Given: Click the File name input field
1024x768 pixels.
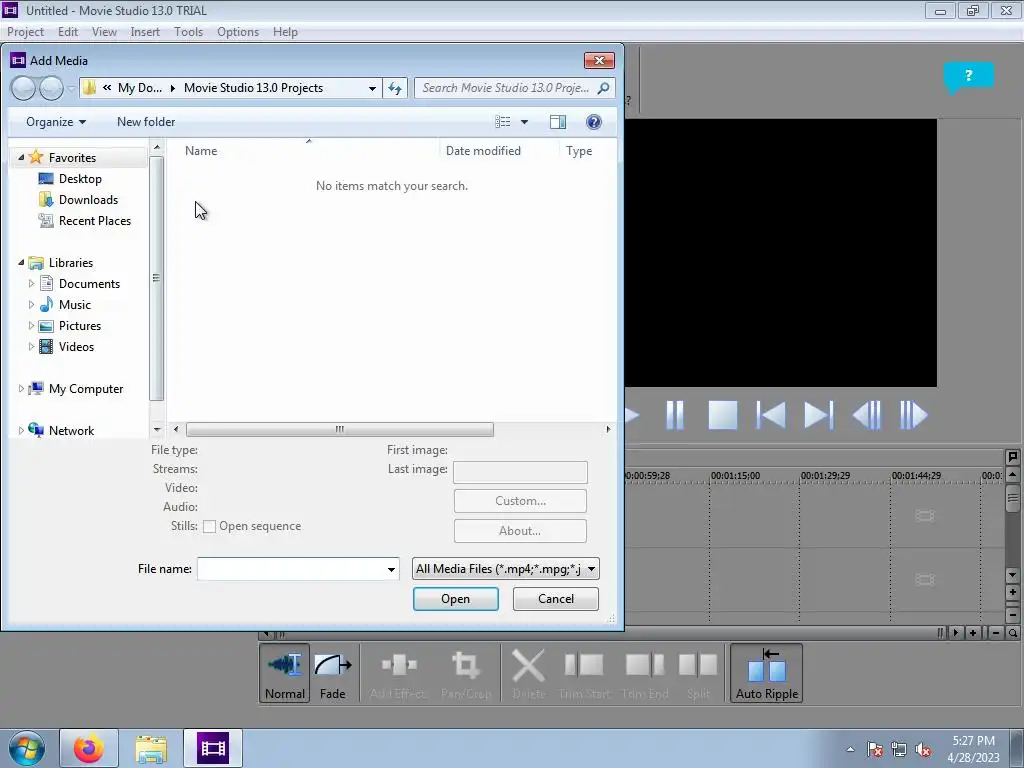Looking at the screenshot, I should pos(291,569).
